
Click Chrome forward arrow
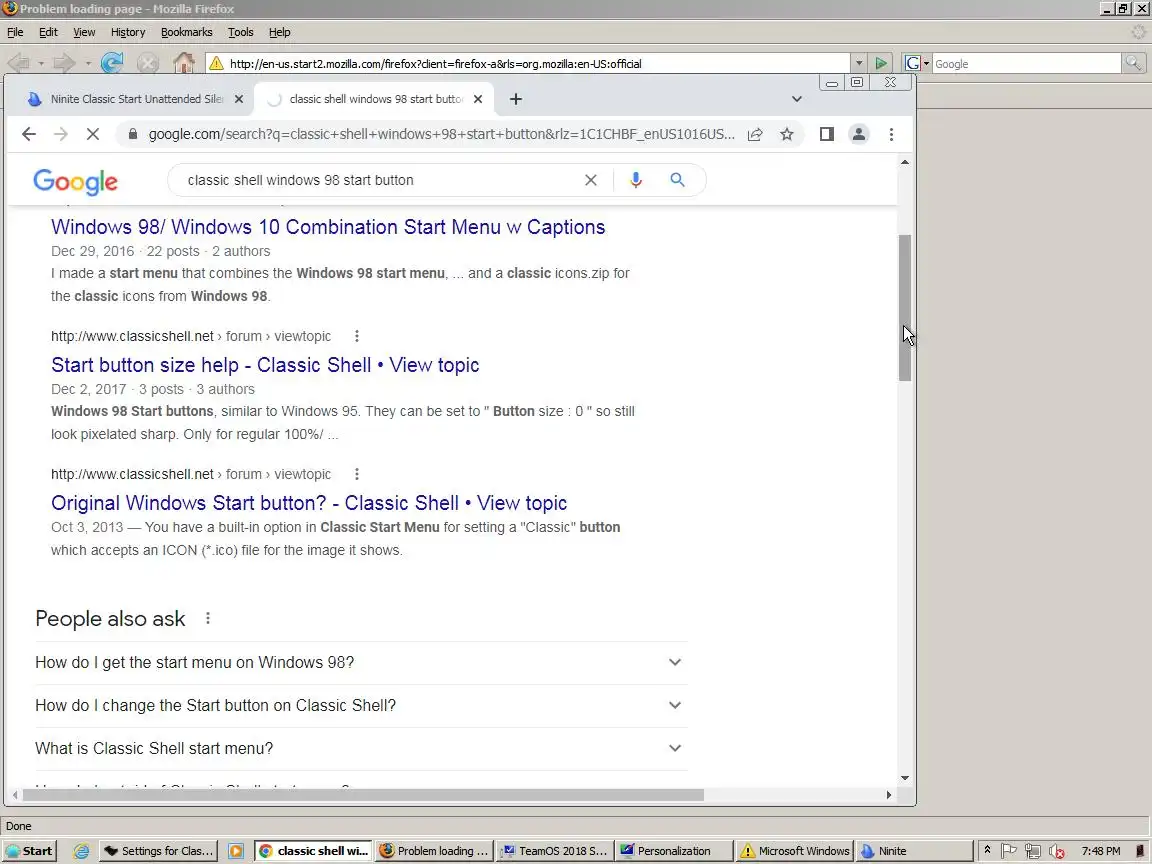click(x=60, y=134)
